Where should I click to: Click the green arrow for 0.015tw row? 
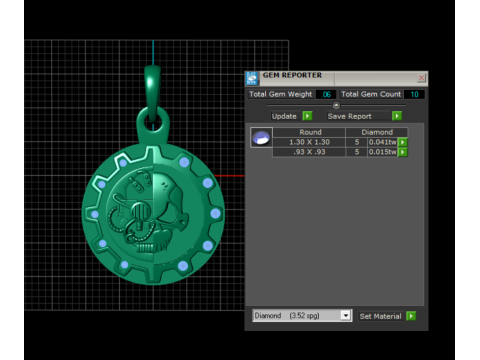click(403, 152)
